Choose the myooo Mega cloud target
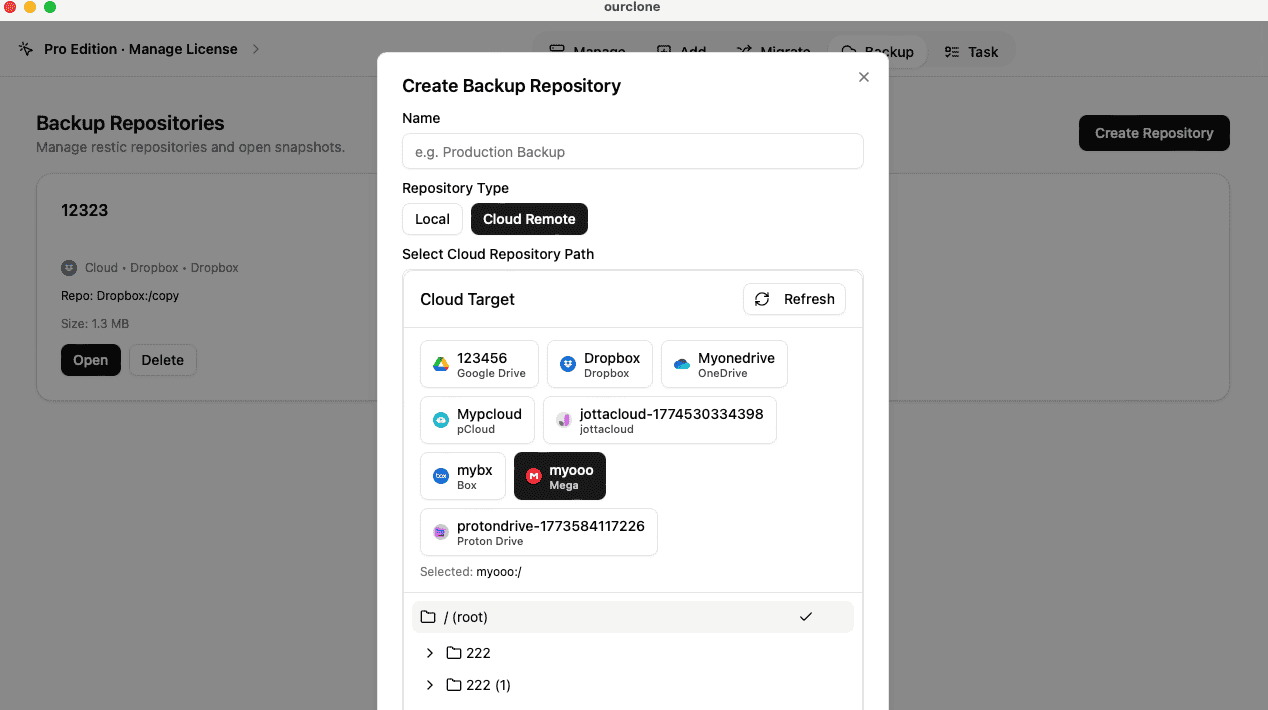Screen dimensions: 1268x710 point(559,476)
